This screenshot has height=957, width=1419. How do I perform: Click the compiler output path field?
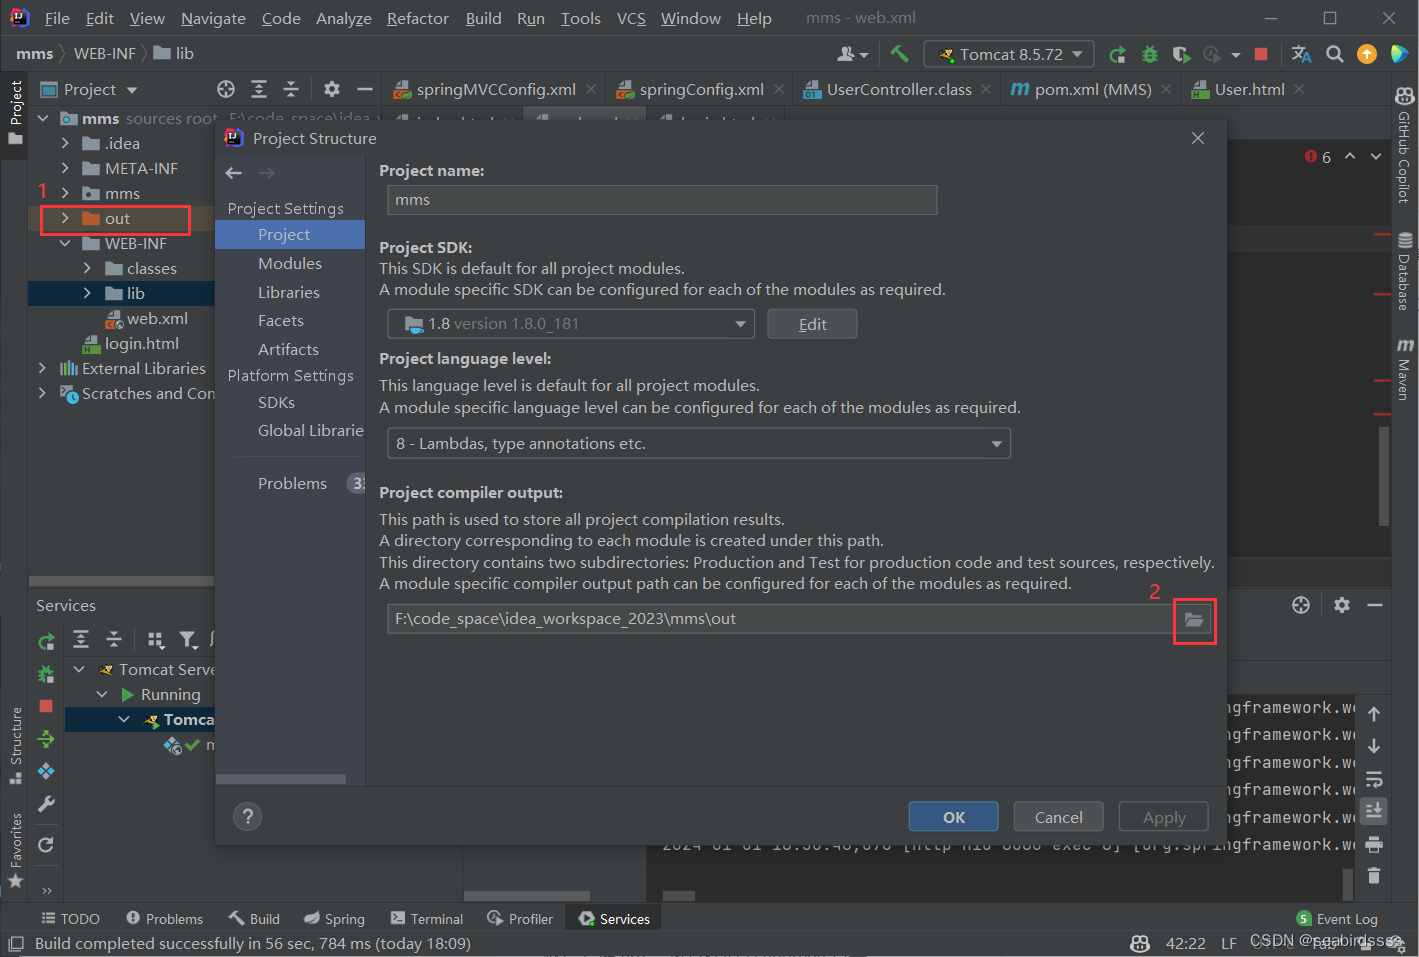click(780, 619)
